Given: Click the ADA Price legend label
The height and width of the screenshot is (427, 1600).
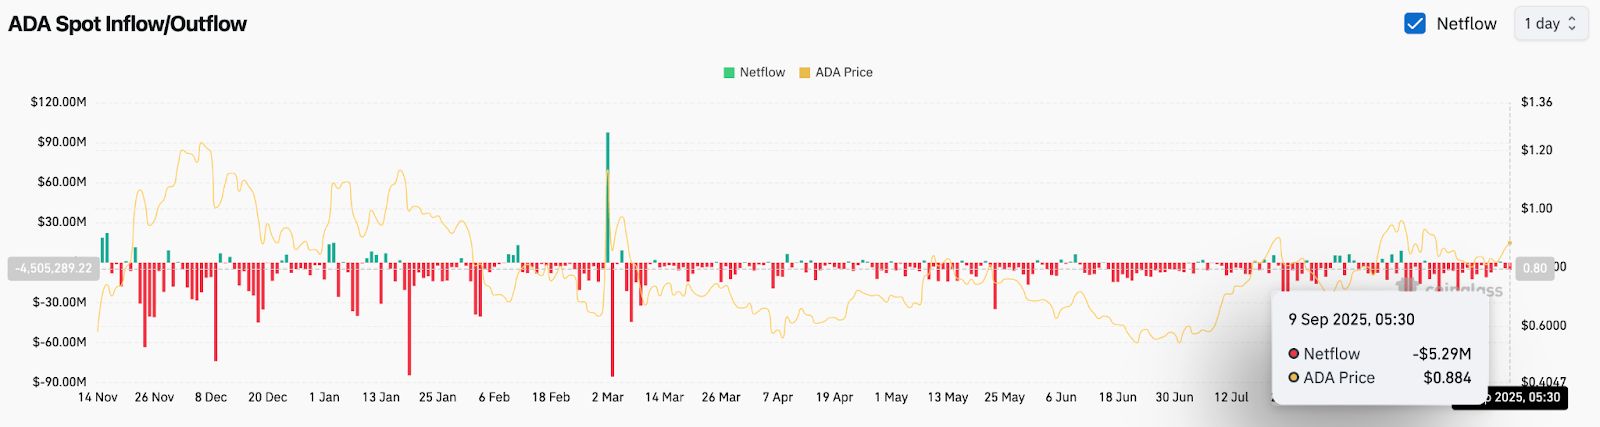Looking at the screenshot, I should (844, 72).
